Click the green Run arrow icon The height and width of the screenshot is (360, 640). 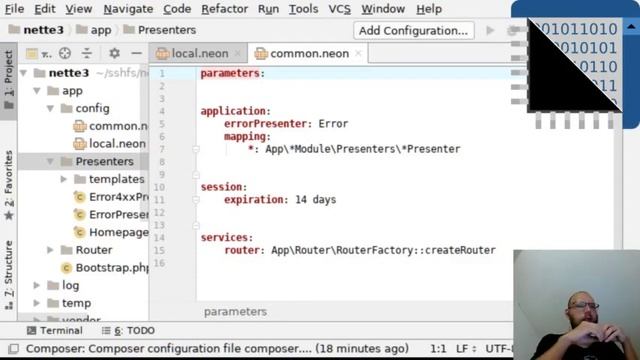tap(490, 30)
